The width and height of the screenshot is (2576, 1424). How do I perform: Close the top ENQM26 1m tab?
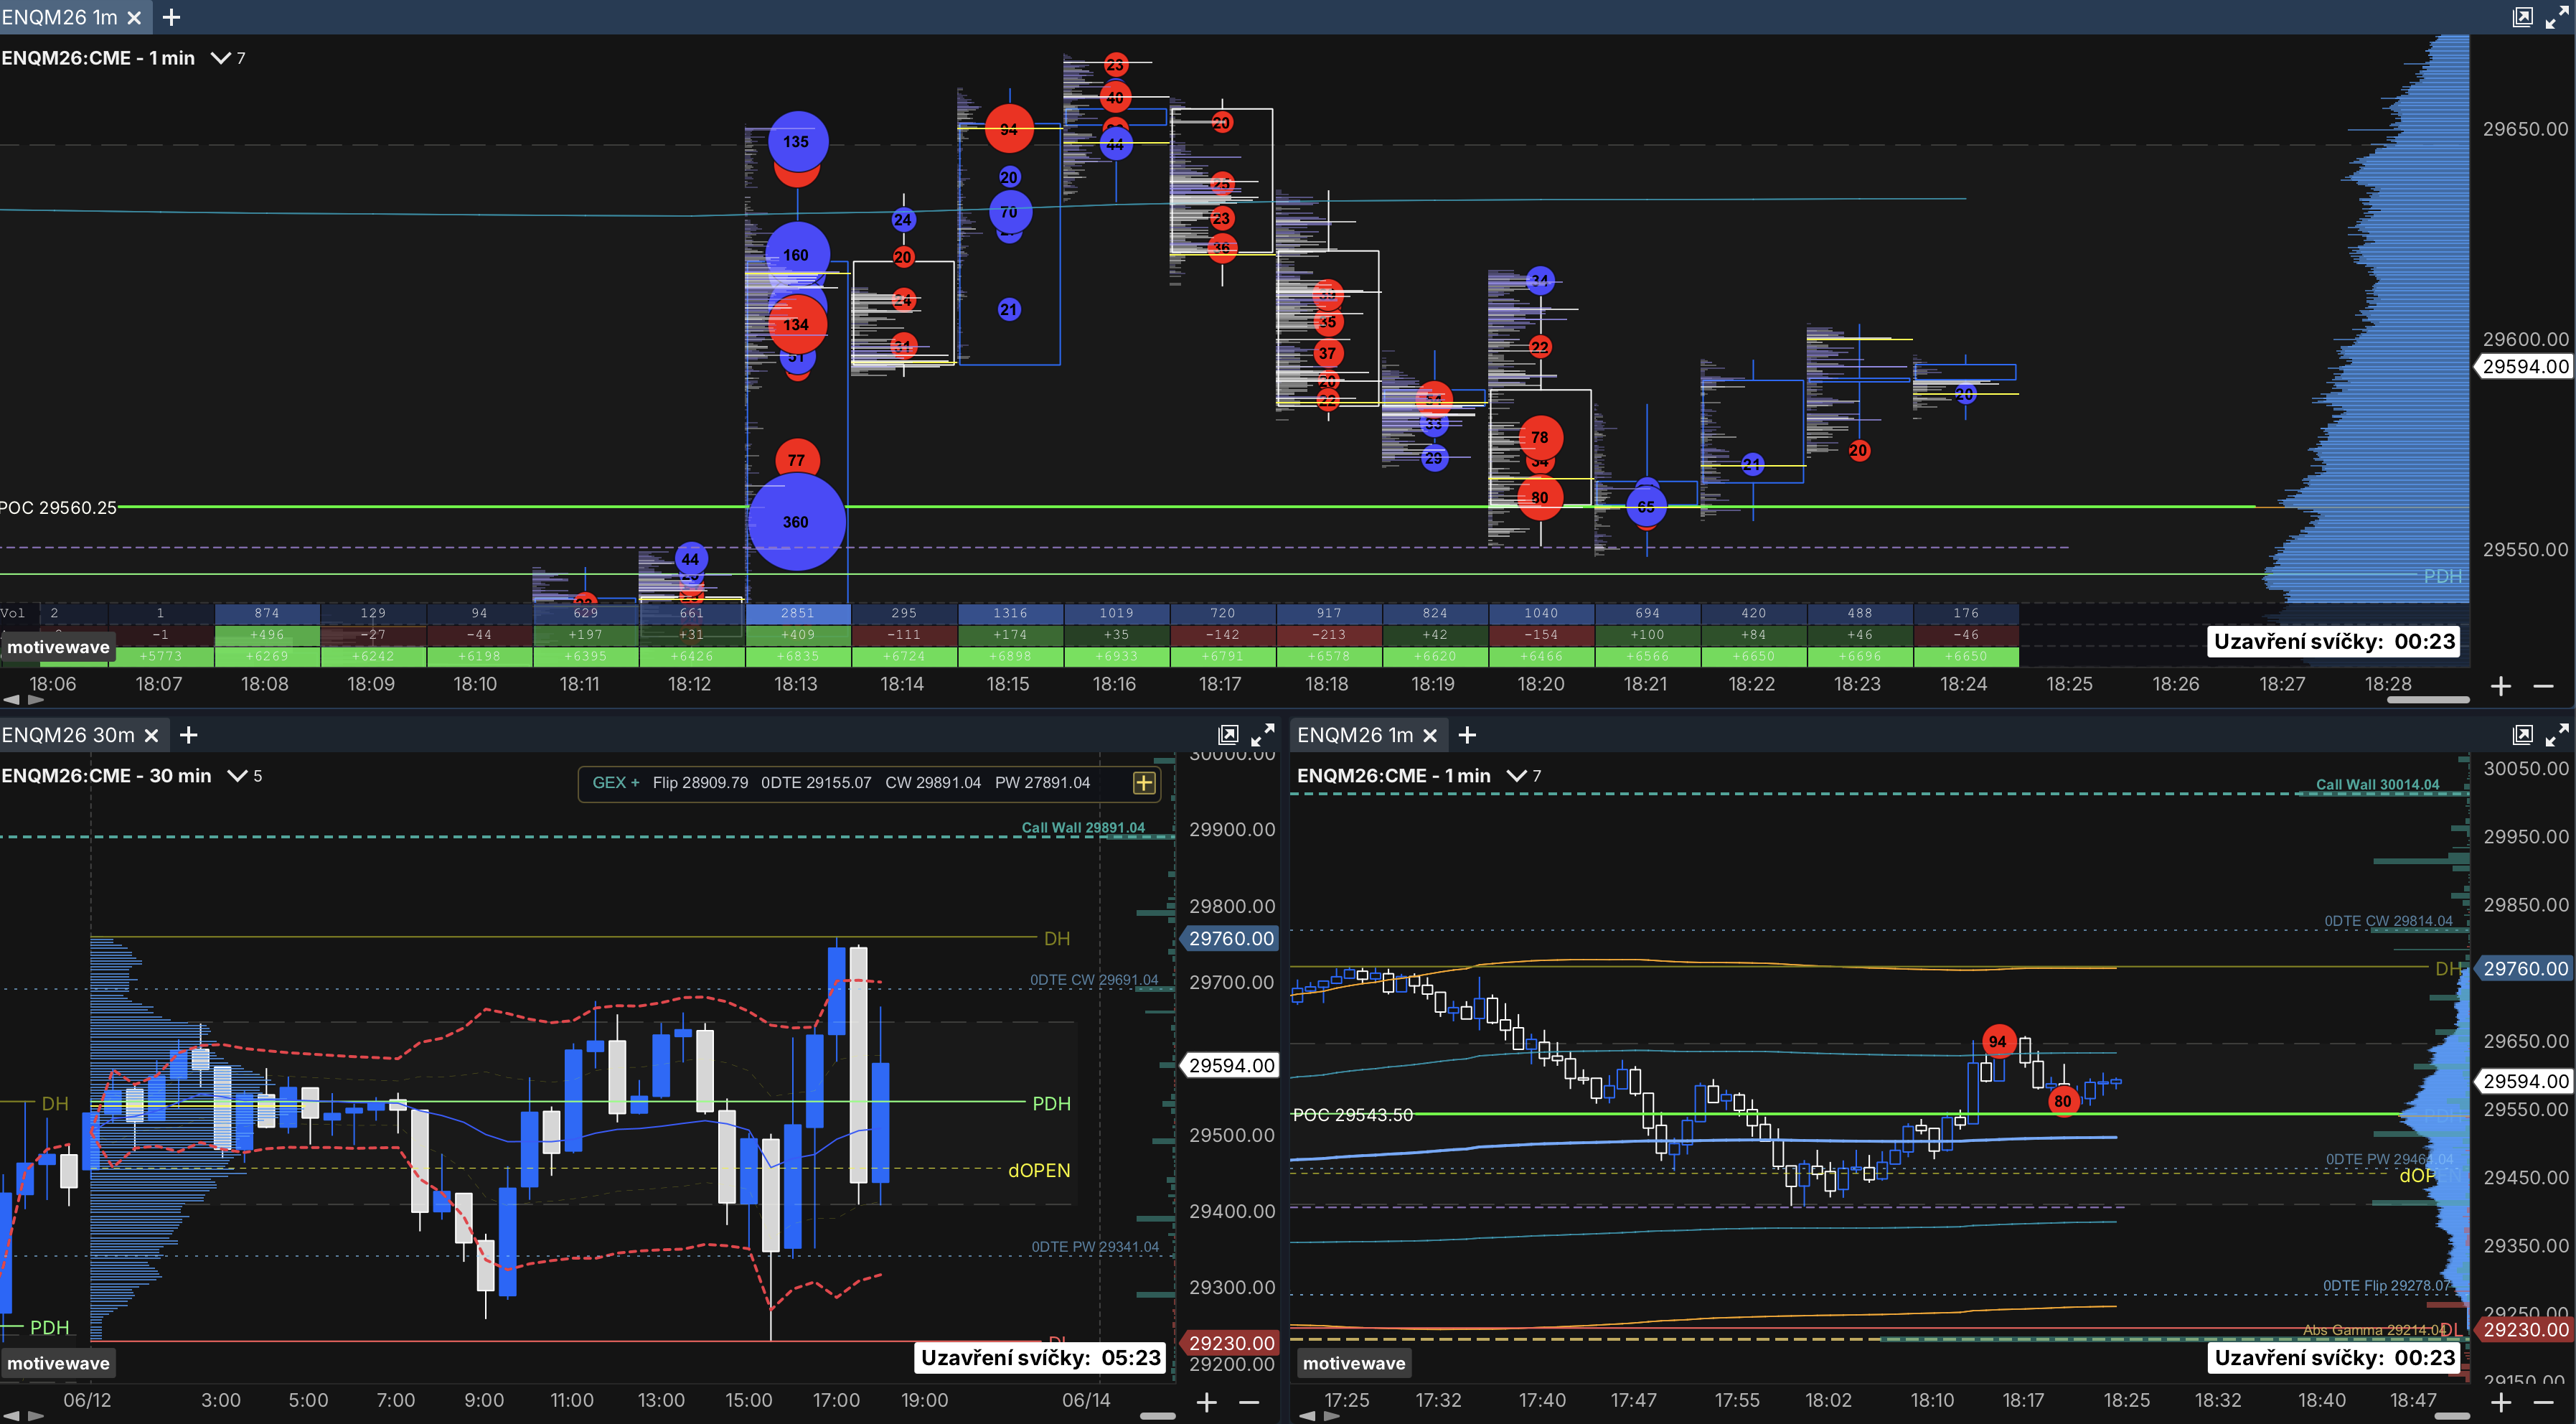tap(134, 18)
